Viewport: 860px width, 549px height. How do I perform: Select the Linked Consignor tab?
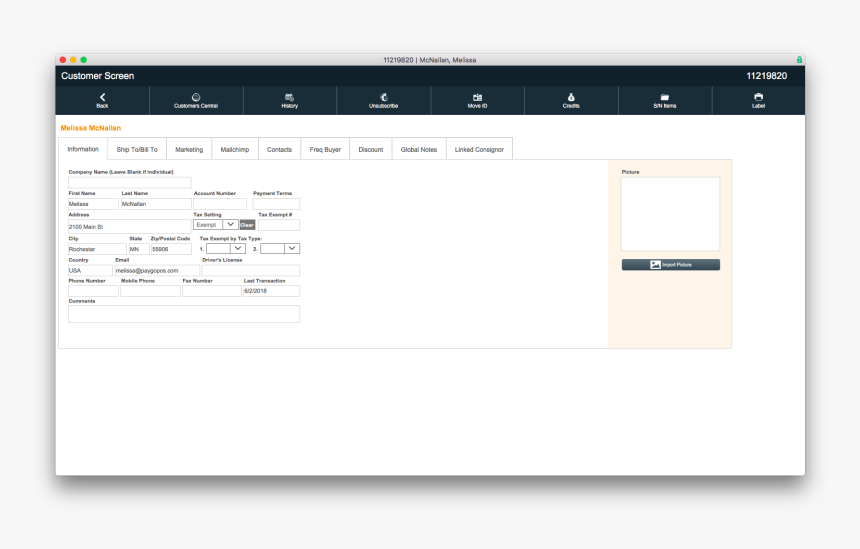[479, 150]
